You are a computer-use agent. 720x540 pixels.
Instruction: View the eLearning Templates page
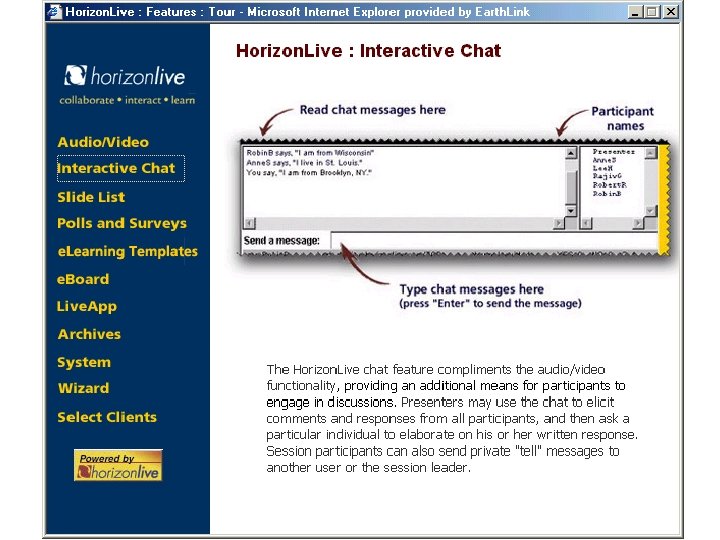click(x=128, y=251)
